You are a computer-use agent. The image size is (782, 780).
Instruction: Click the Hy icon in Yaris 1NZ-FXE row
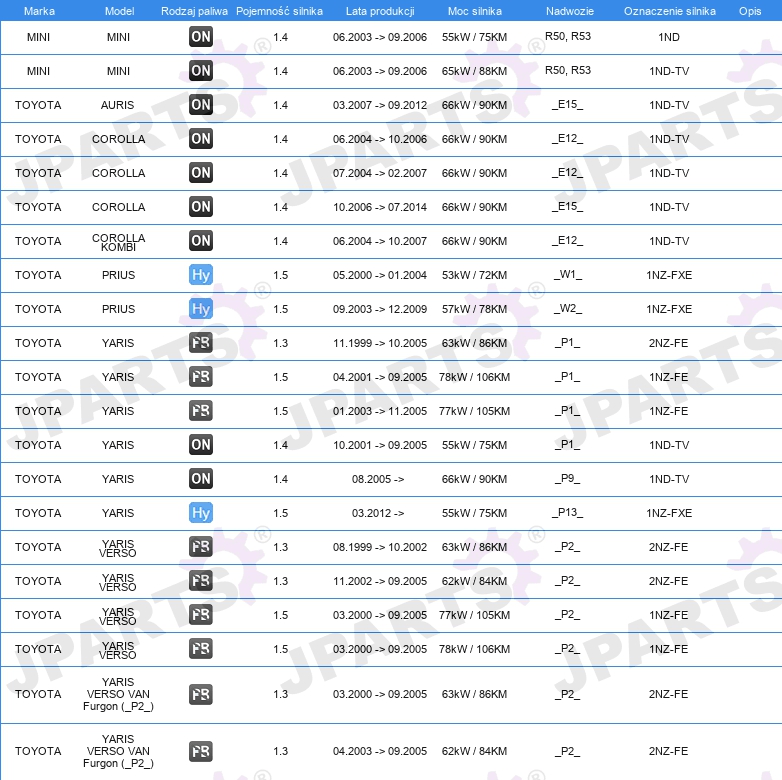200,513
